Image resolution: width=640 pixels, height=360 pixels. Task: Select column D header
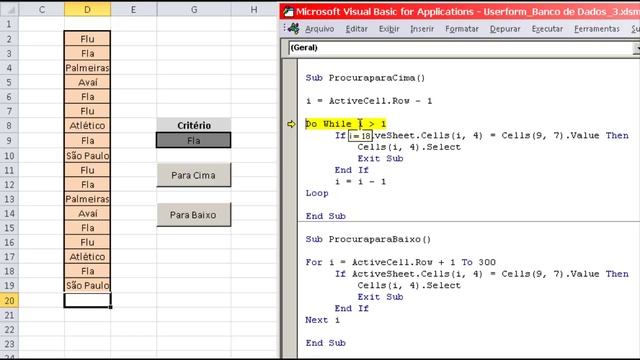(x=87, y=9)
